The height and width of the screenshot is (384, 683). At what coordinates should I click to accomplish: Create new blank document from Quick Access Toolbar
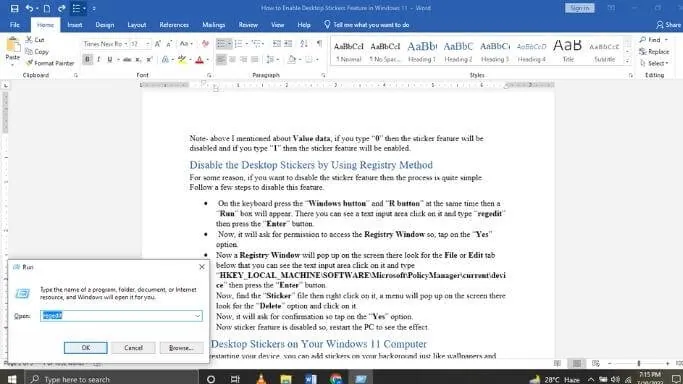pyautogui.click(x=47, y=8)
